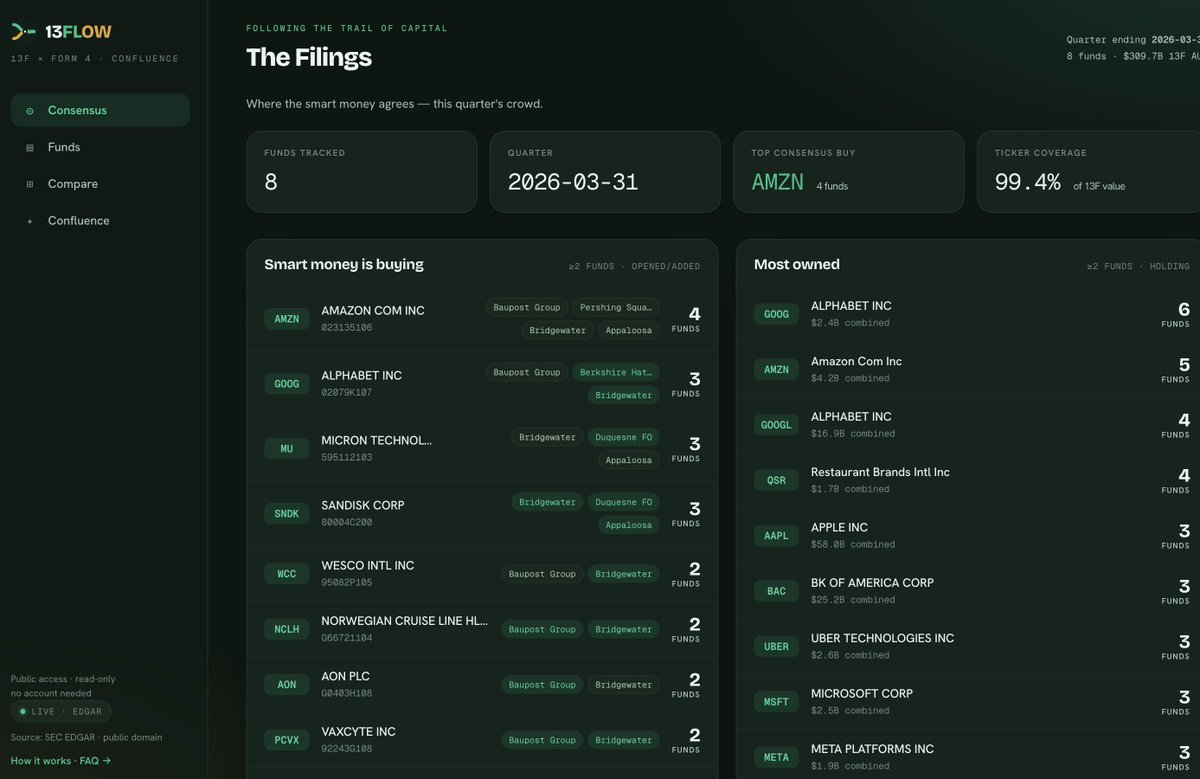This screenshot has height=779, width=1200.
Task: Click the MU ticker badge
Action: pyautogui.click(x=287, y=449)
